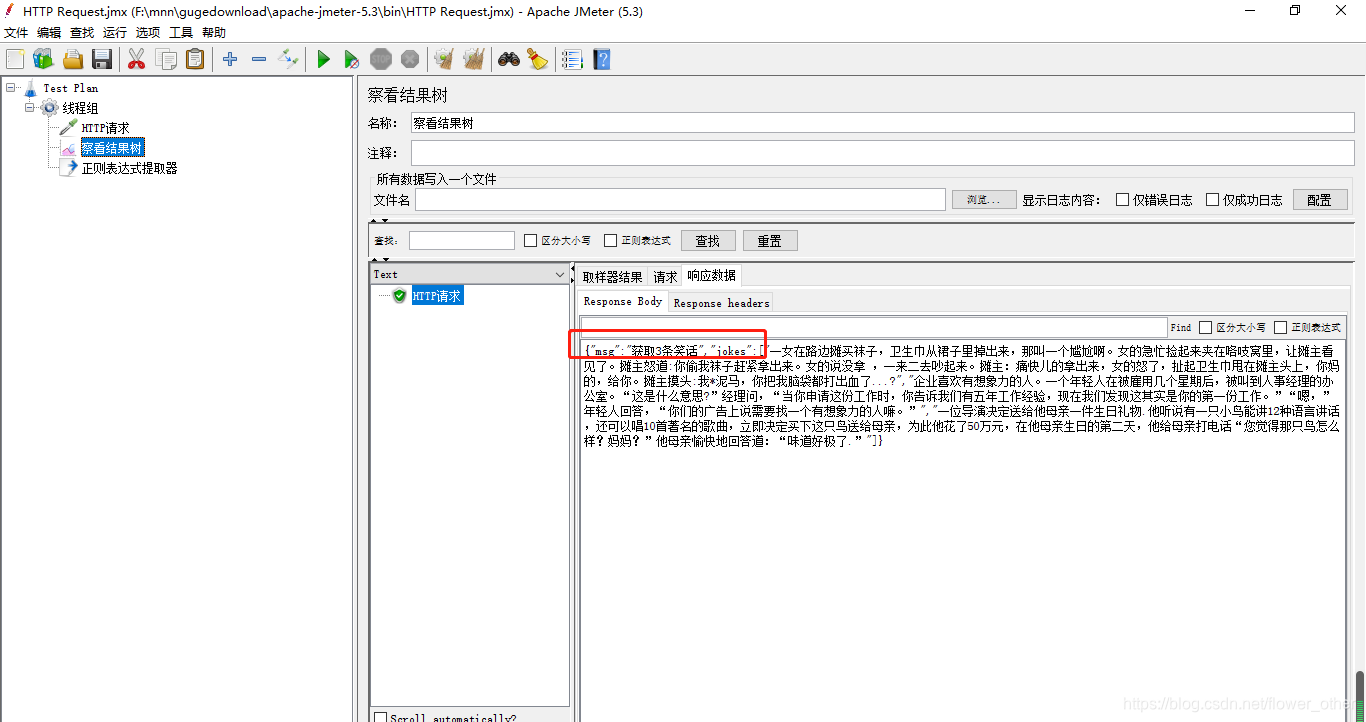
Task: Collapse all nodes with minus icon
Action: (259, 59)
